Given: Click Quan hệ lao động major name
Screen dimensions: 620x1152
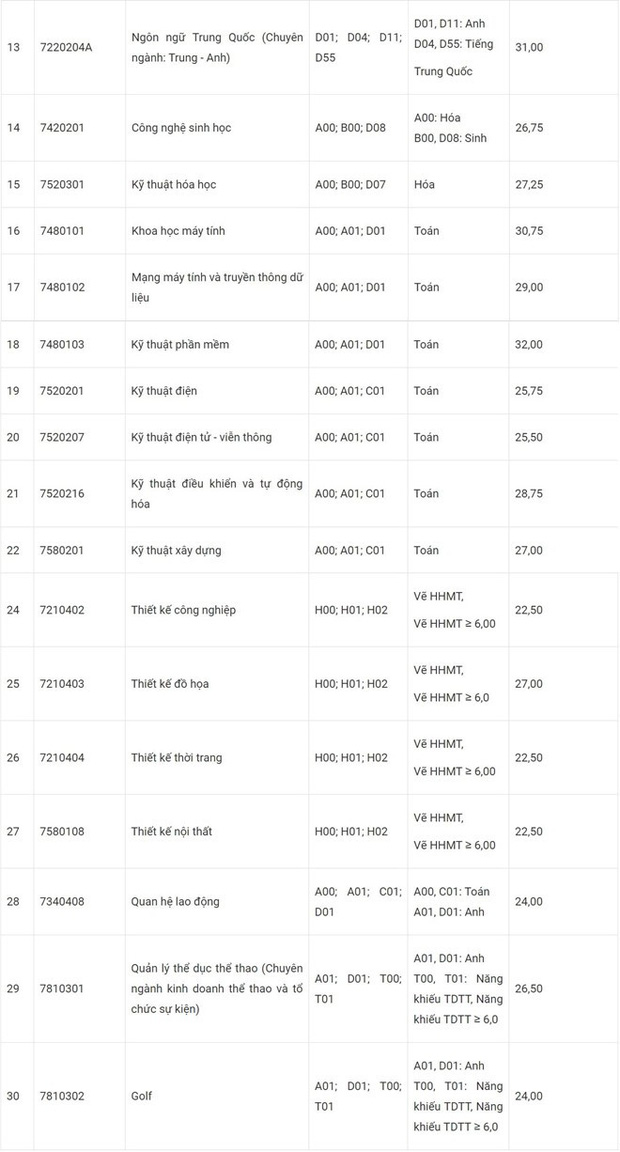Looking at the screenshot, I should (175, 902).
